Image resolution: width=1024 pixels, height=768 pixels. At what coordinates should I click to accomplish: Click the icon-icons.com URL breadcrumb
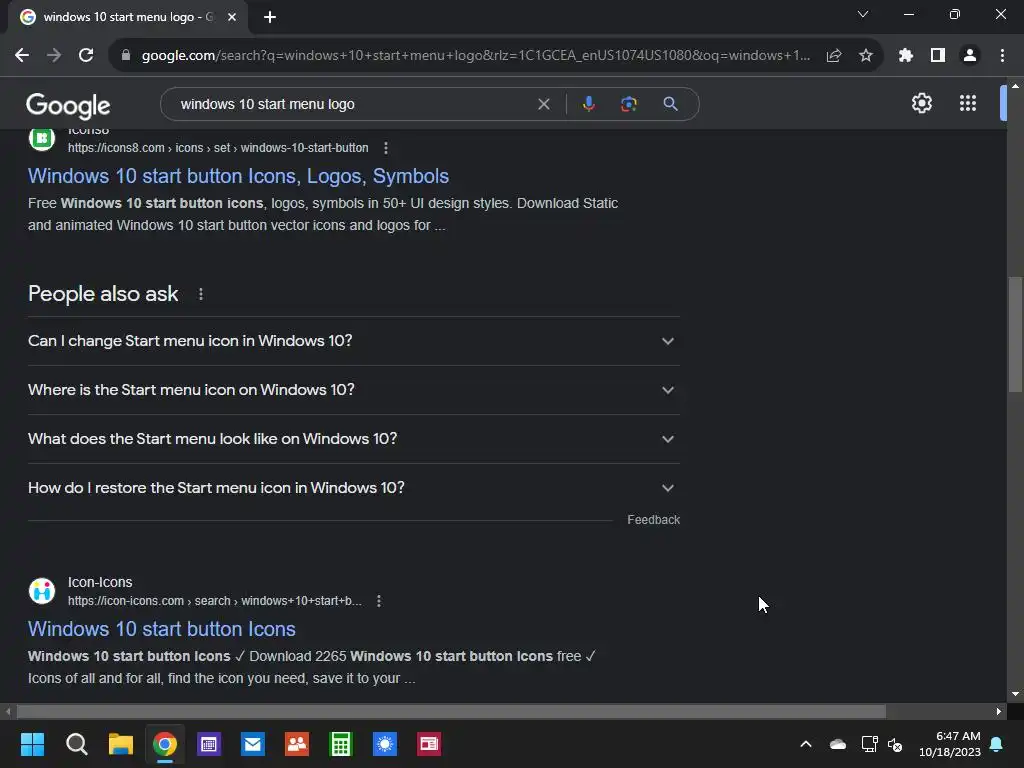click(x=215, y=601)
